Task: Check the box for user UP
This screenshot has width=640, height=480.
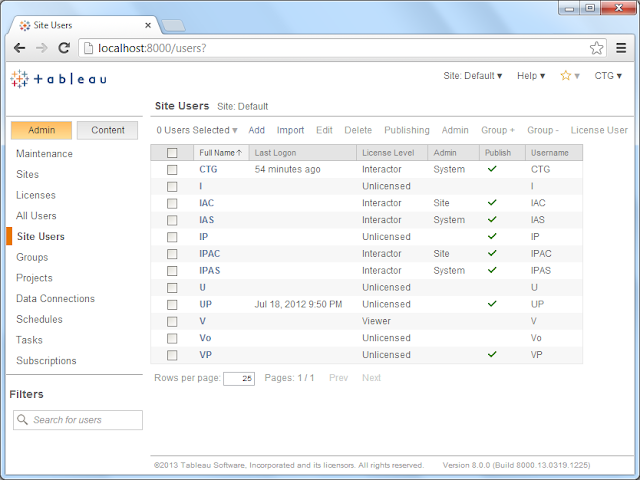Action: (x=172, y=304)
